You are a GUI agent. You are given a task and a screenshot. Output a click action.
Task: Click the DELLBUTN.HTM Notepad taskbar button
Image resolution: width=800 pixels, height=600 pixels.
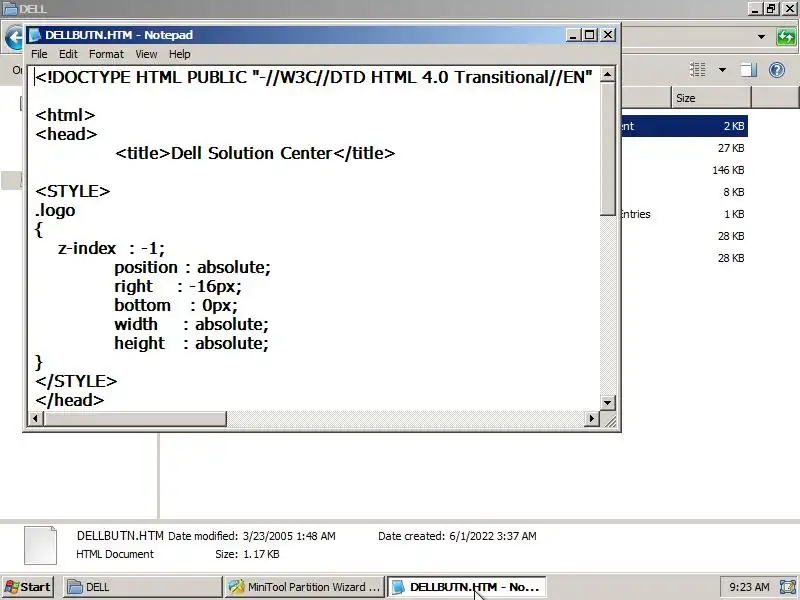466,587
